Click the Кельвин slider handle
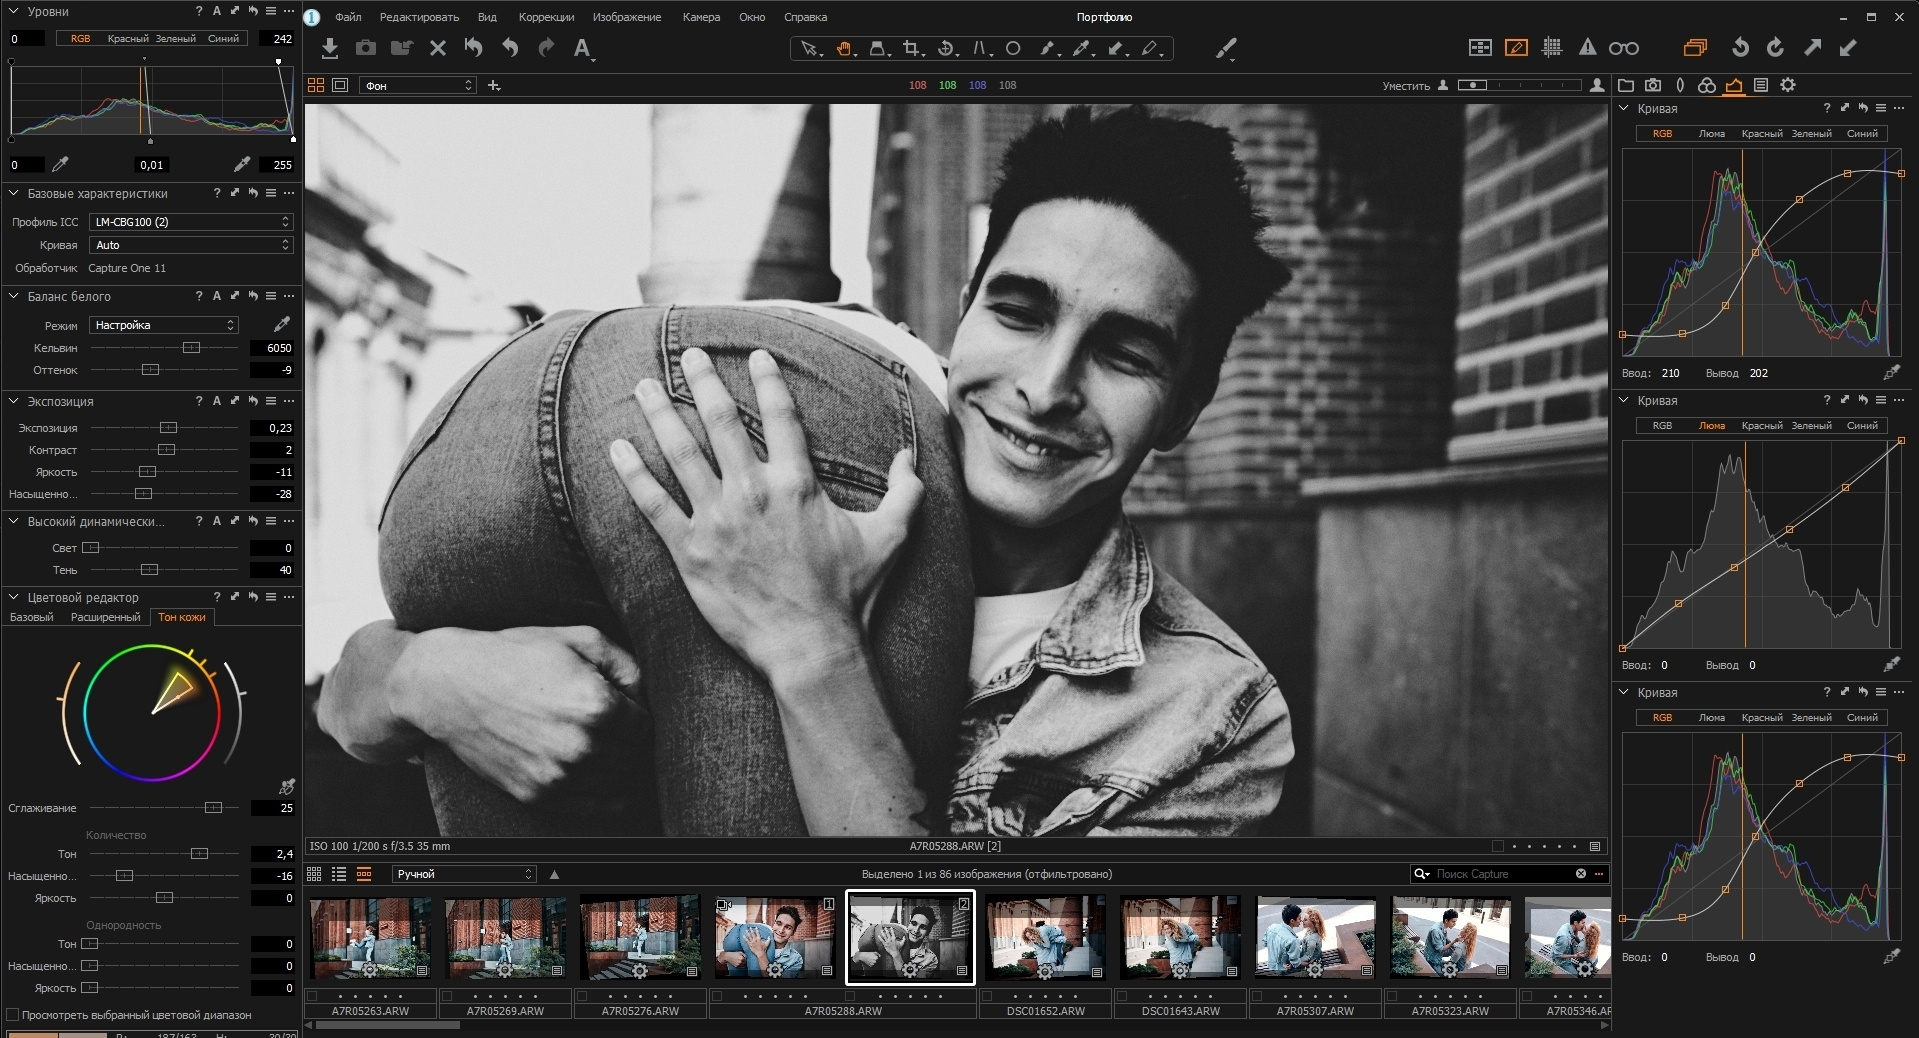The height and width of the screenshot is (1038, 1919). tap(191, 348)
